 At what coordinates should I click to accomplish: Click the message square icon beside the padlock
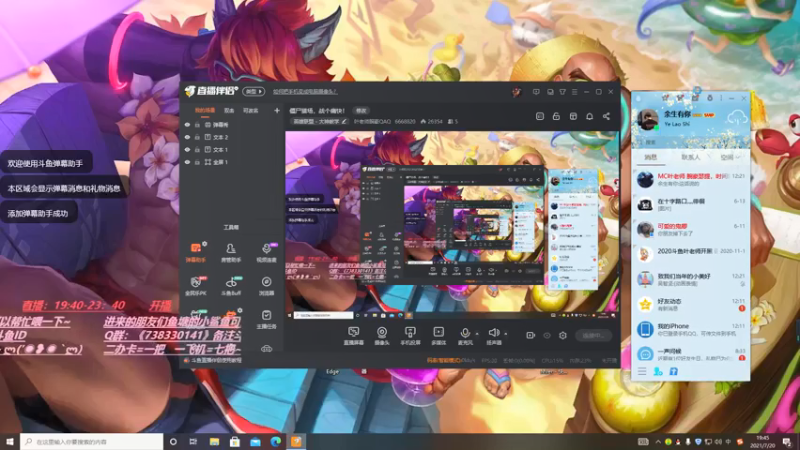pos(540,116)
